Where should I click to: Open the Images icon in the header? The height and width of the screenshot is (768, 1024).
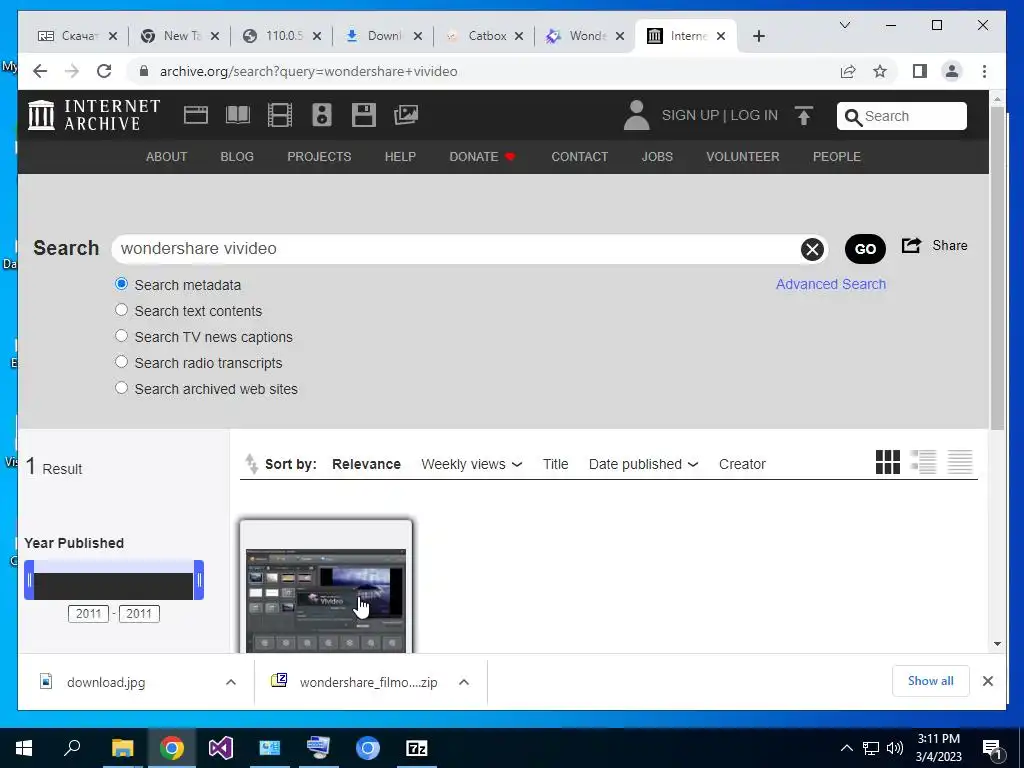406,115
